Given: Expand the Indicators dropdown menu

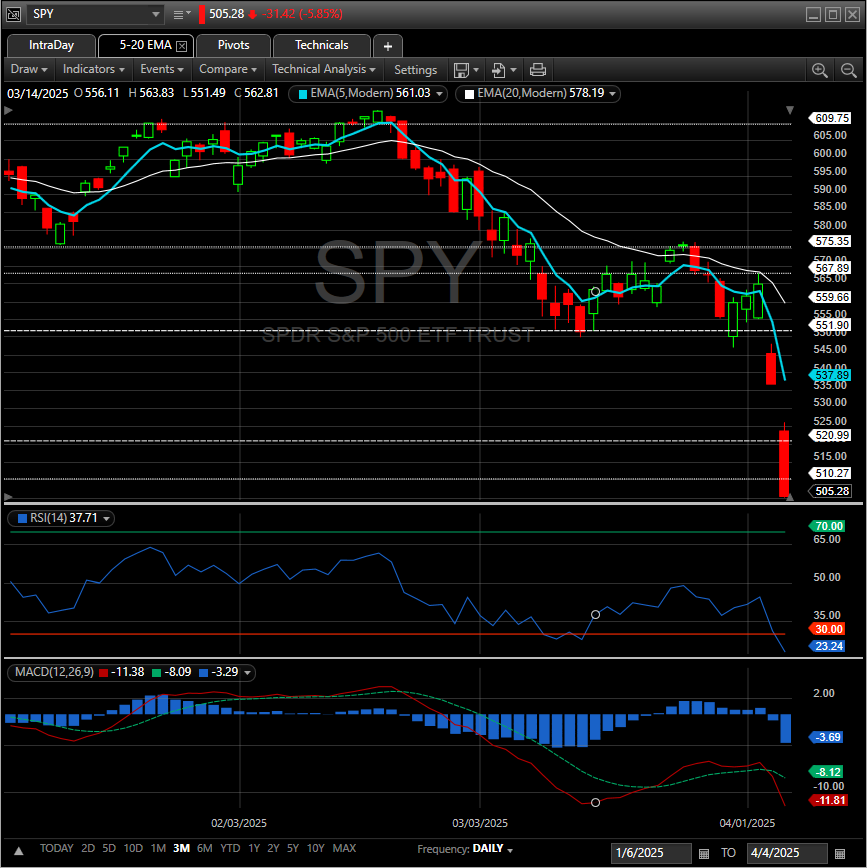Looking at the screenshot, I should tap(94, 69).
